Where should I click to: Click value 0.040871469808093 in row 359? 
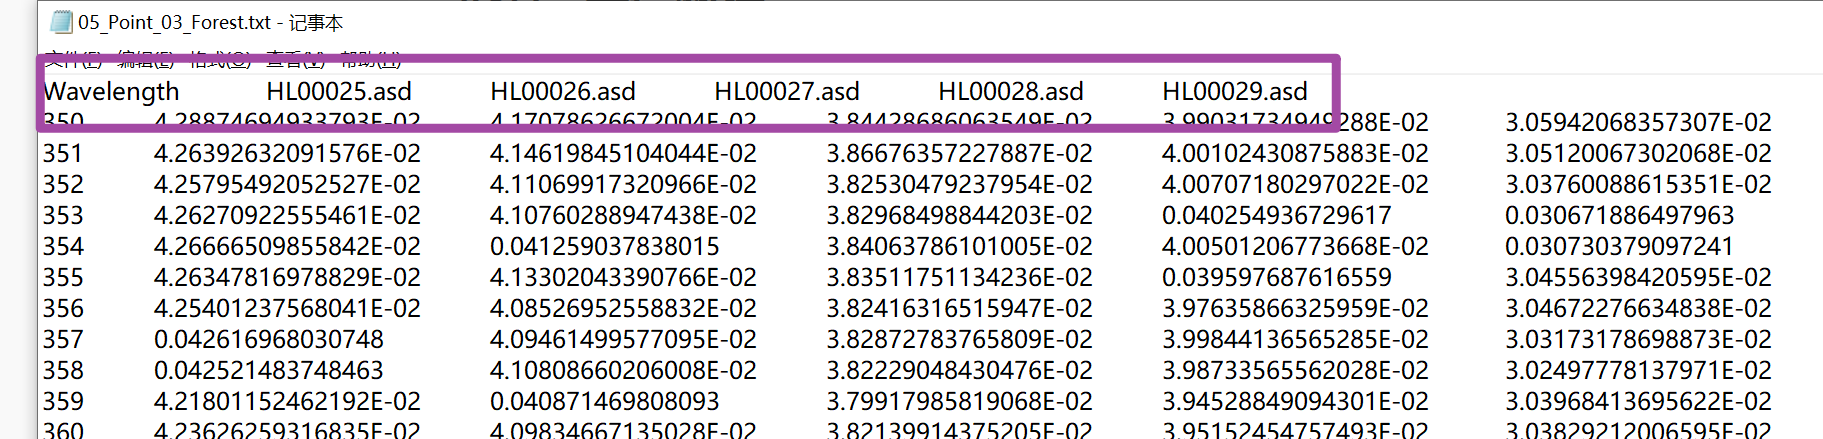tap(604, 401)
